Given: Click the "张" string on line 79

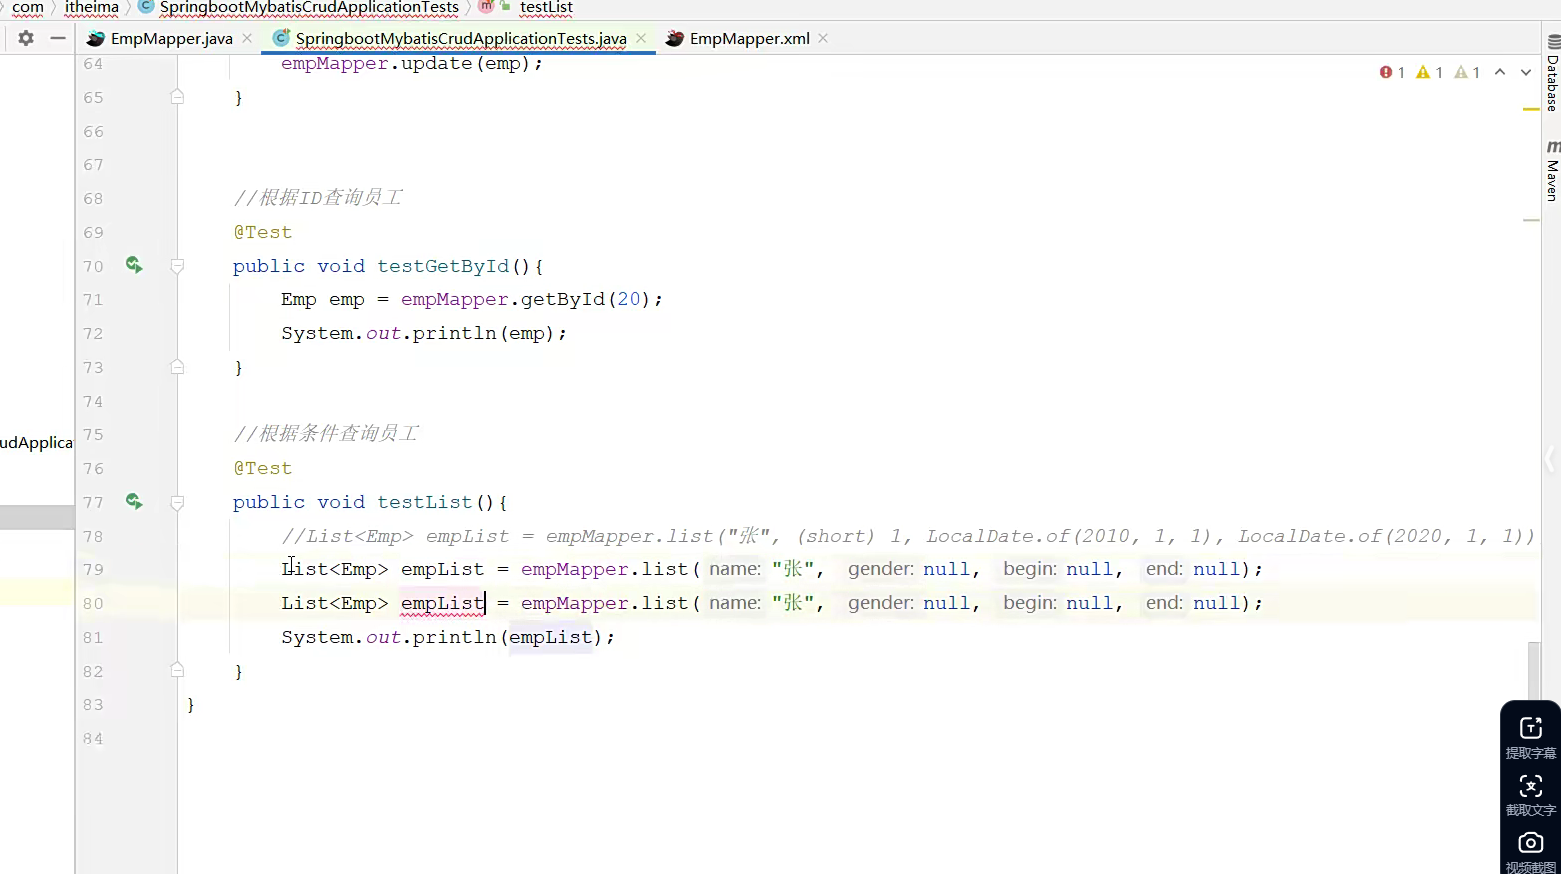Looking at the screenshot, I should pos(793,569).
